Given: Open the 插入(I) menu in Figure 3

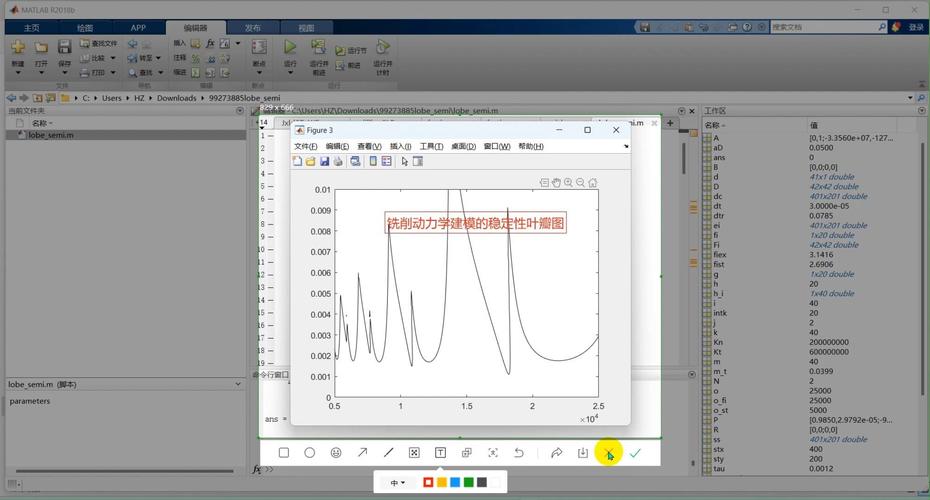Looking at the screenshot, I should click(x=400, y=147).
